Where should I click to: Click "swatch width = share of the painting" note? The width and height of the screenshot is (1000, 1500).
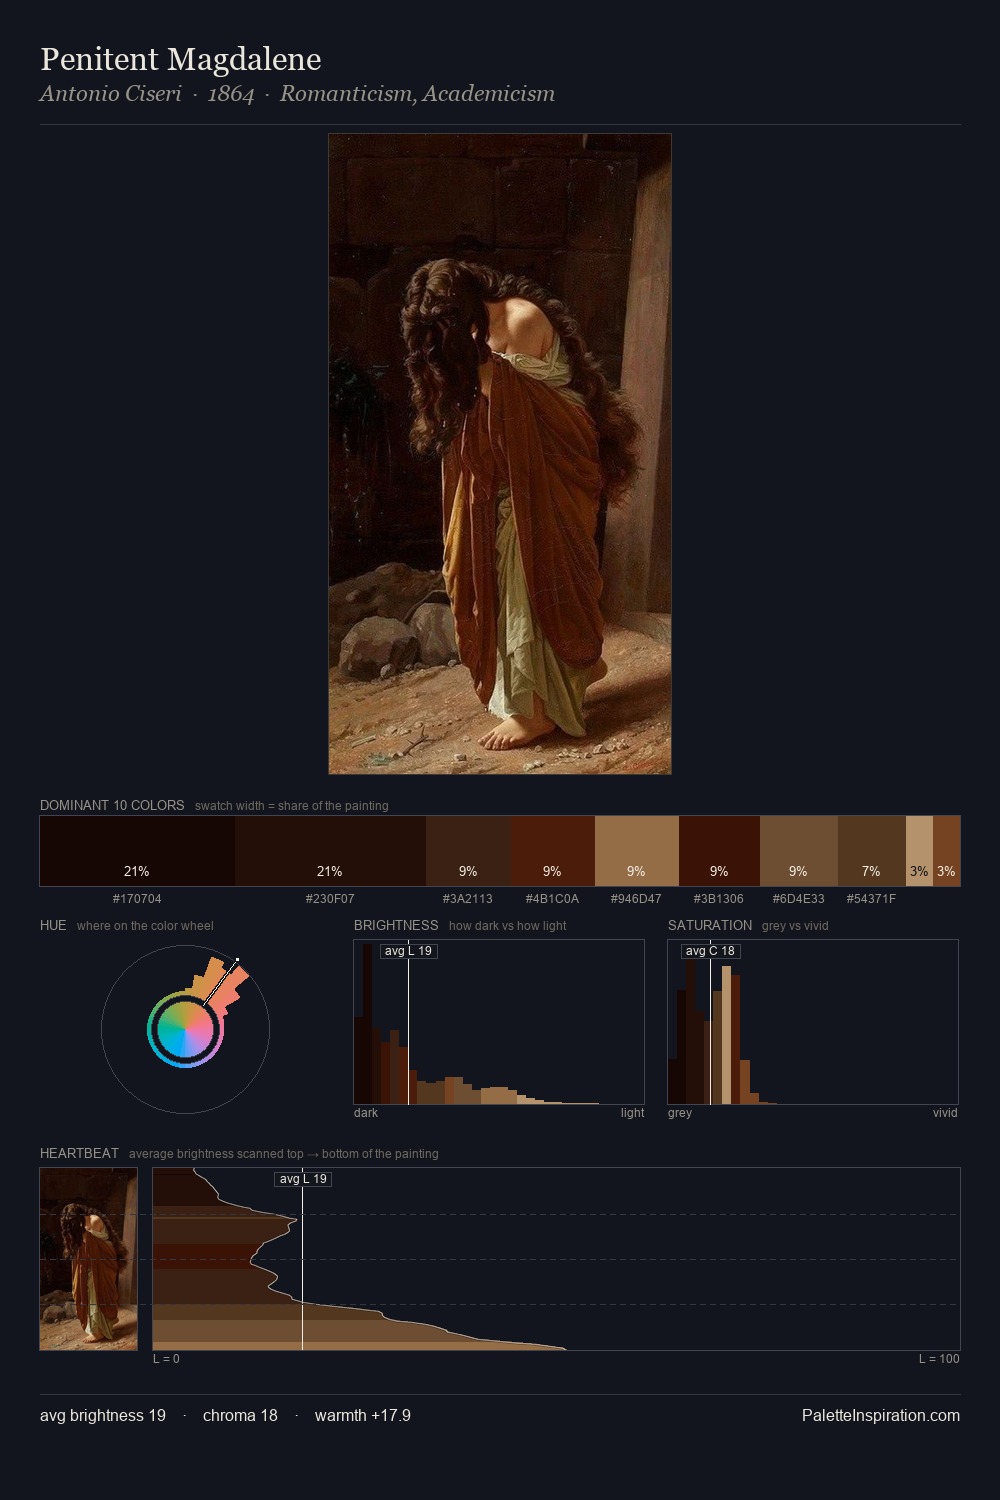(291, 806)
